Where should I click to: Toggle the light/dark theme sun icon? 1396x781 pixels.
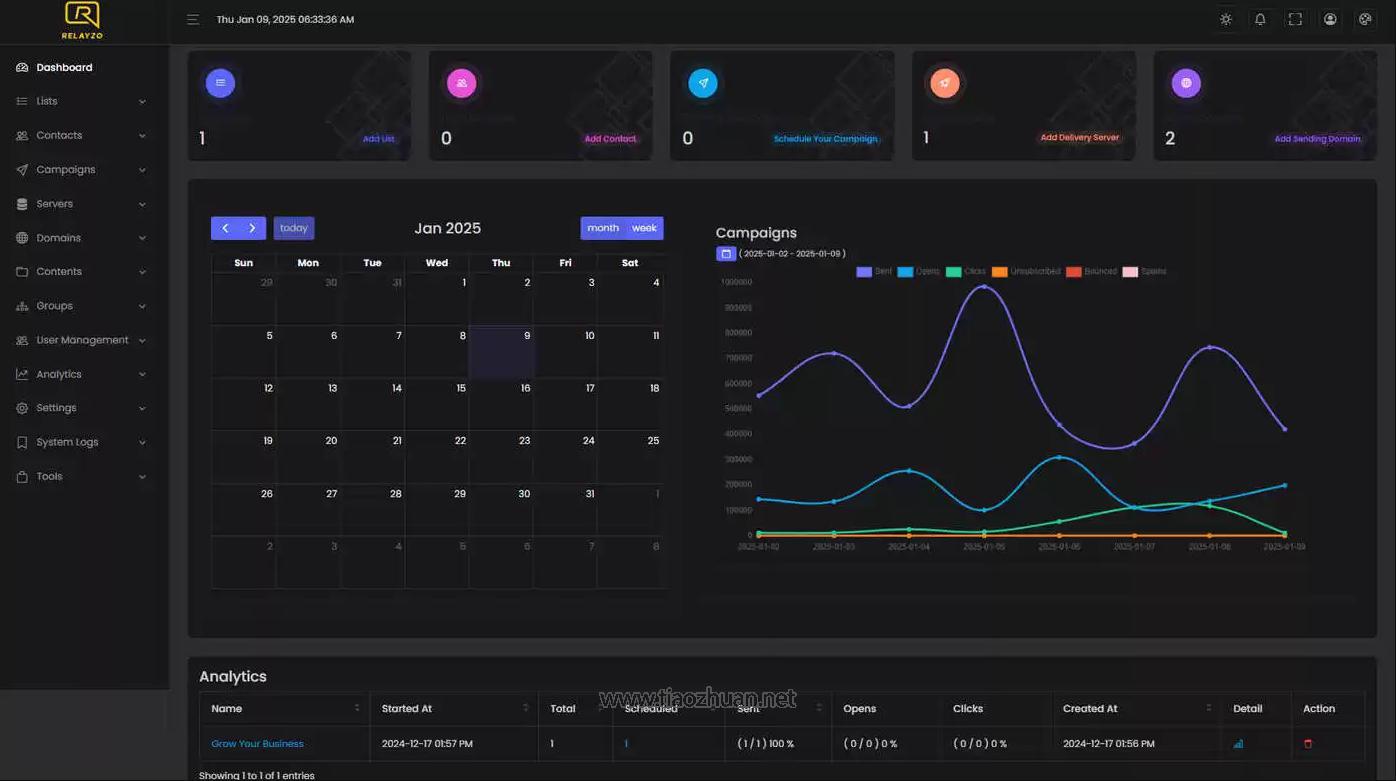pos(1226,19)
